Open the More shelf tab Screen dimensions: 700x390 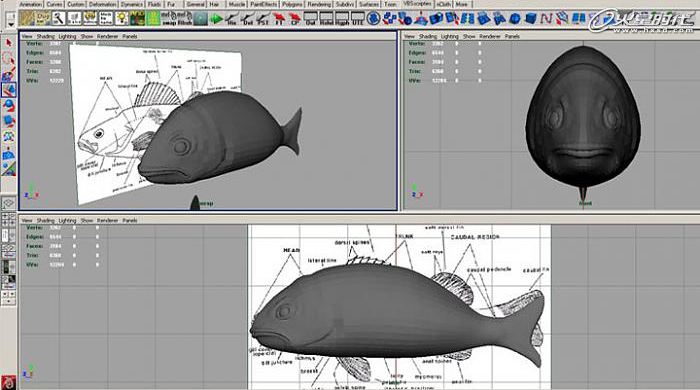[462, 4]
